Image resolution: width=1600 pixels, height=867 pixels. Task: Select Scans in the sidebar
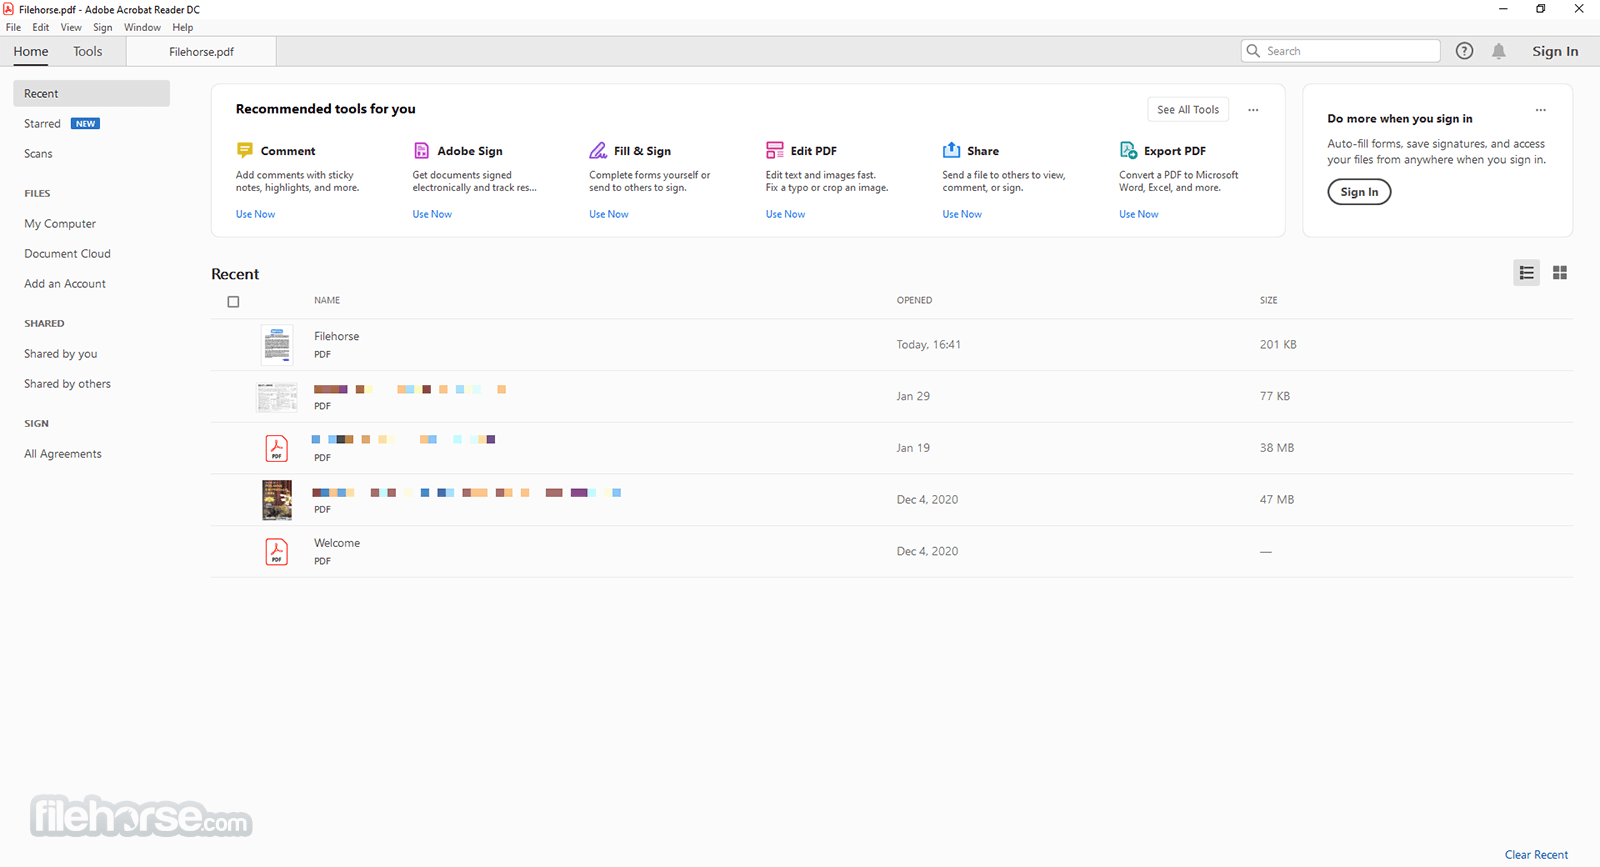[x=38, y=154]
